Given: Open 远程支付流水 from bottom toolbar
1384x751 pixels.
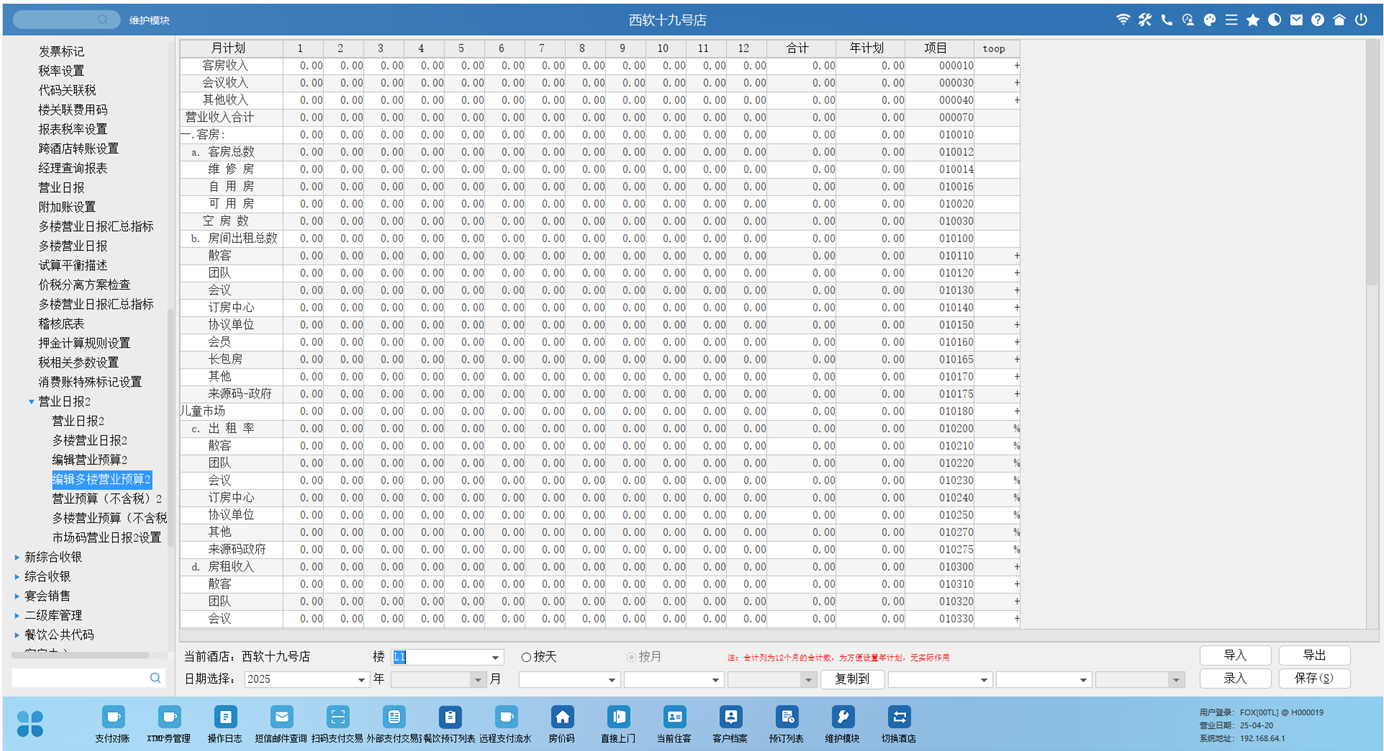Looking at the screenshot, I should pos(506,724).
